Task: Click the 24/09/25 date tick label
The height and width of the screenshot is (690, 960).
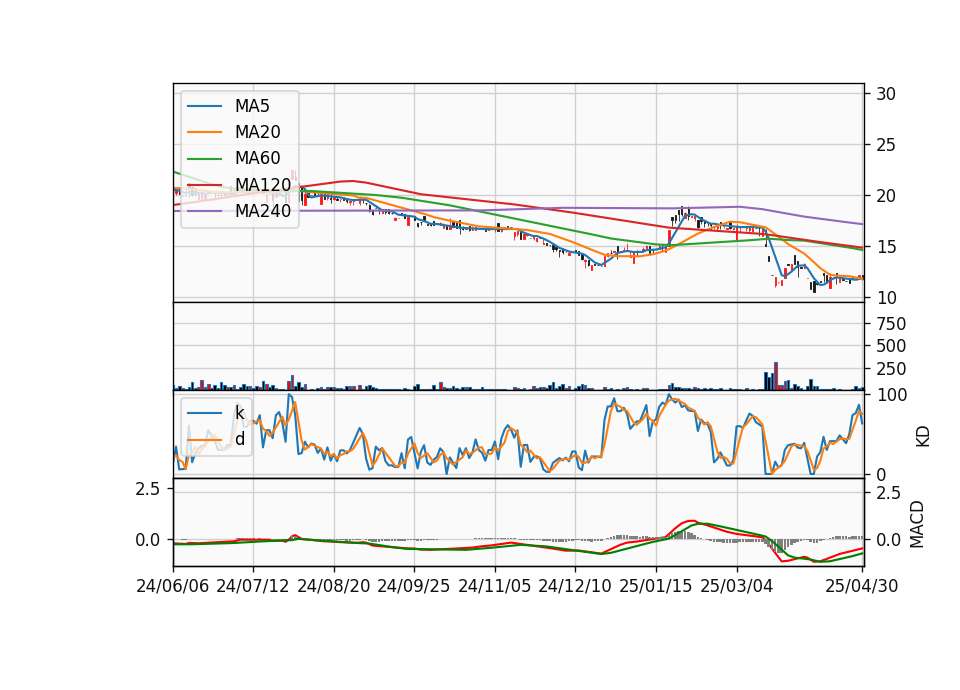Action: [413, 586]
